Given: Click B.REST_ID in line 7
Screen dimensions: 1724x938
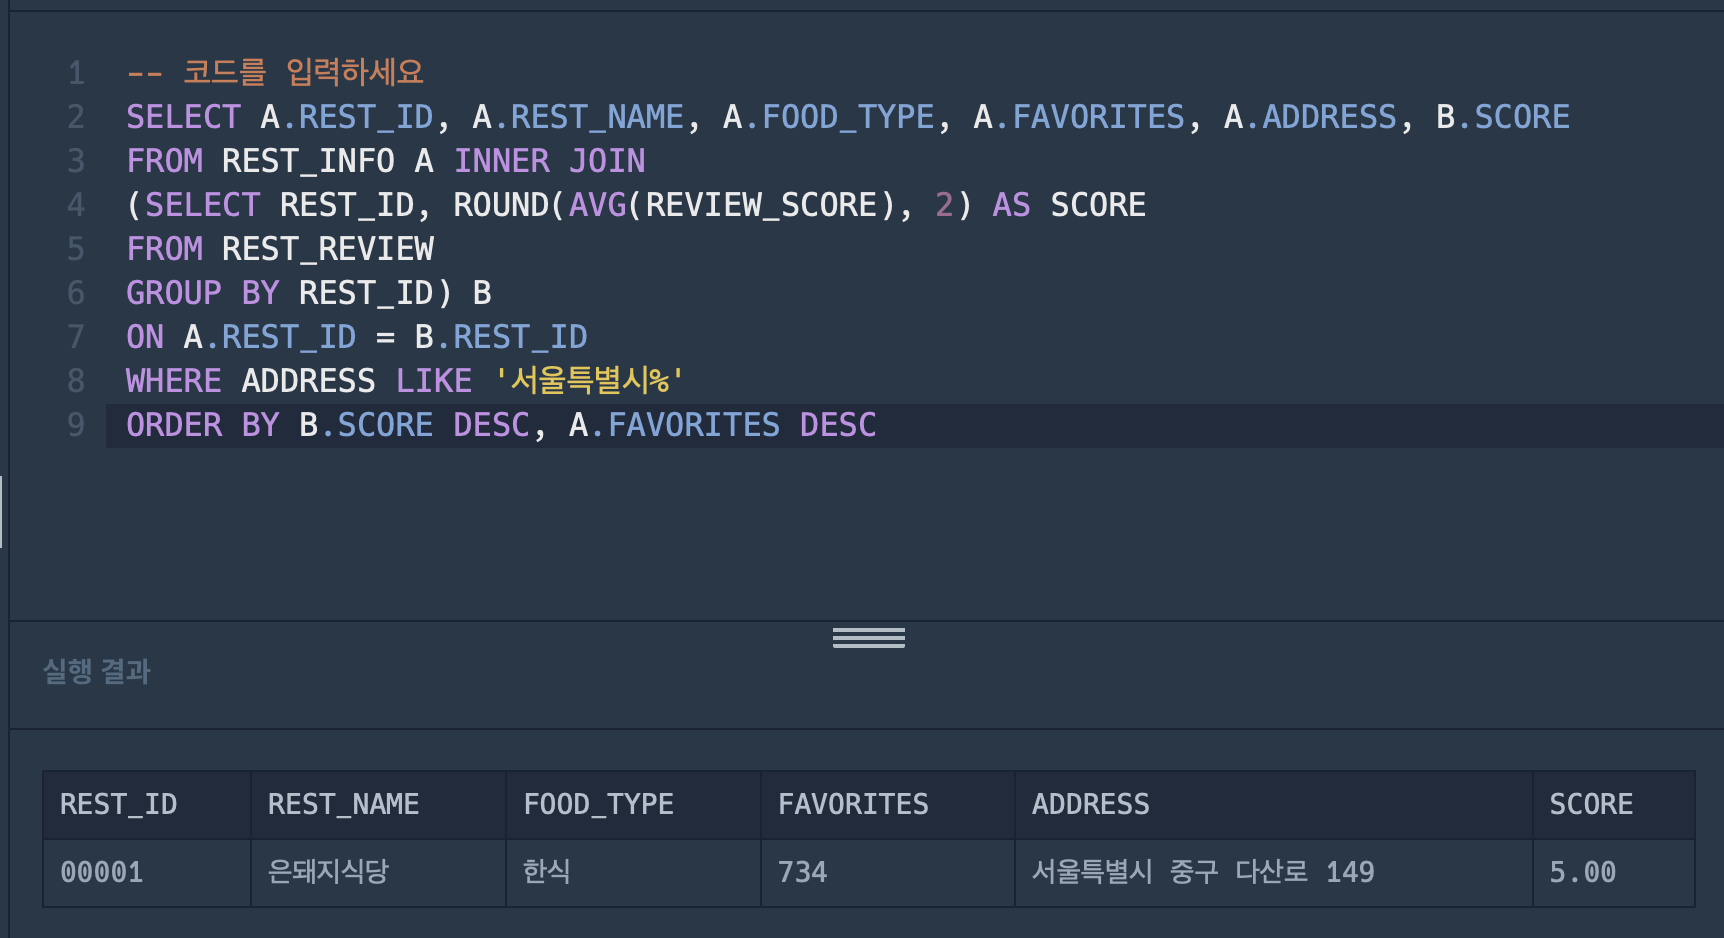Looking at the screenshot, I should [x=501, y=337].
